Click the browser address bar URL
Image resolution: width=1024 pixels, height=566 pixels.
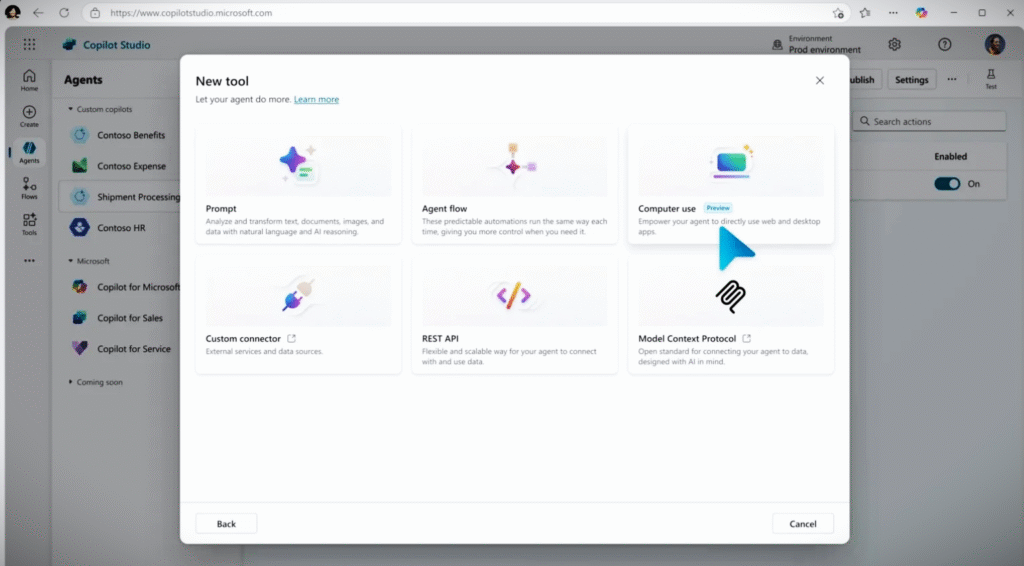[191, 12]
